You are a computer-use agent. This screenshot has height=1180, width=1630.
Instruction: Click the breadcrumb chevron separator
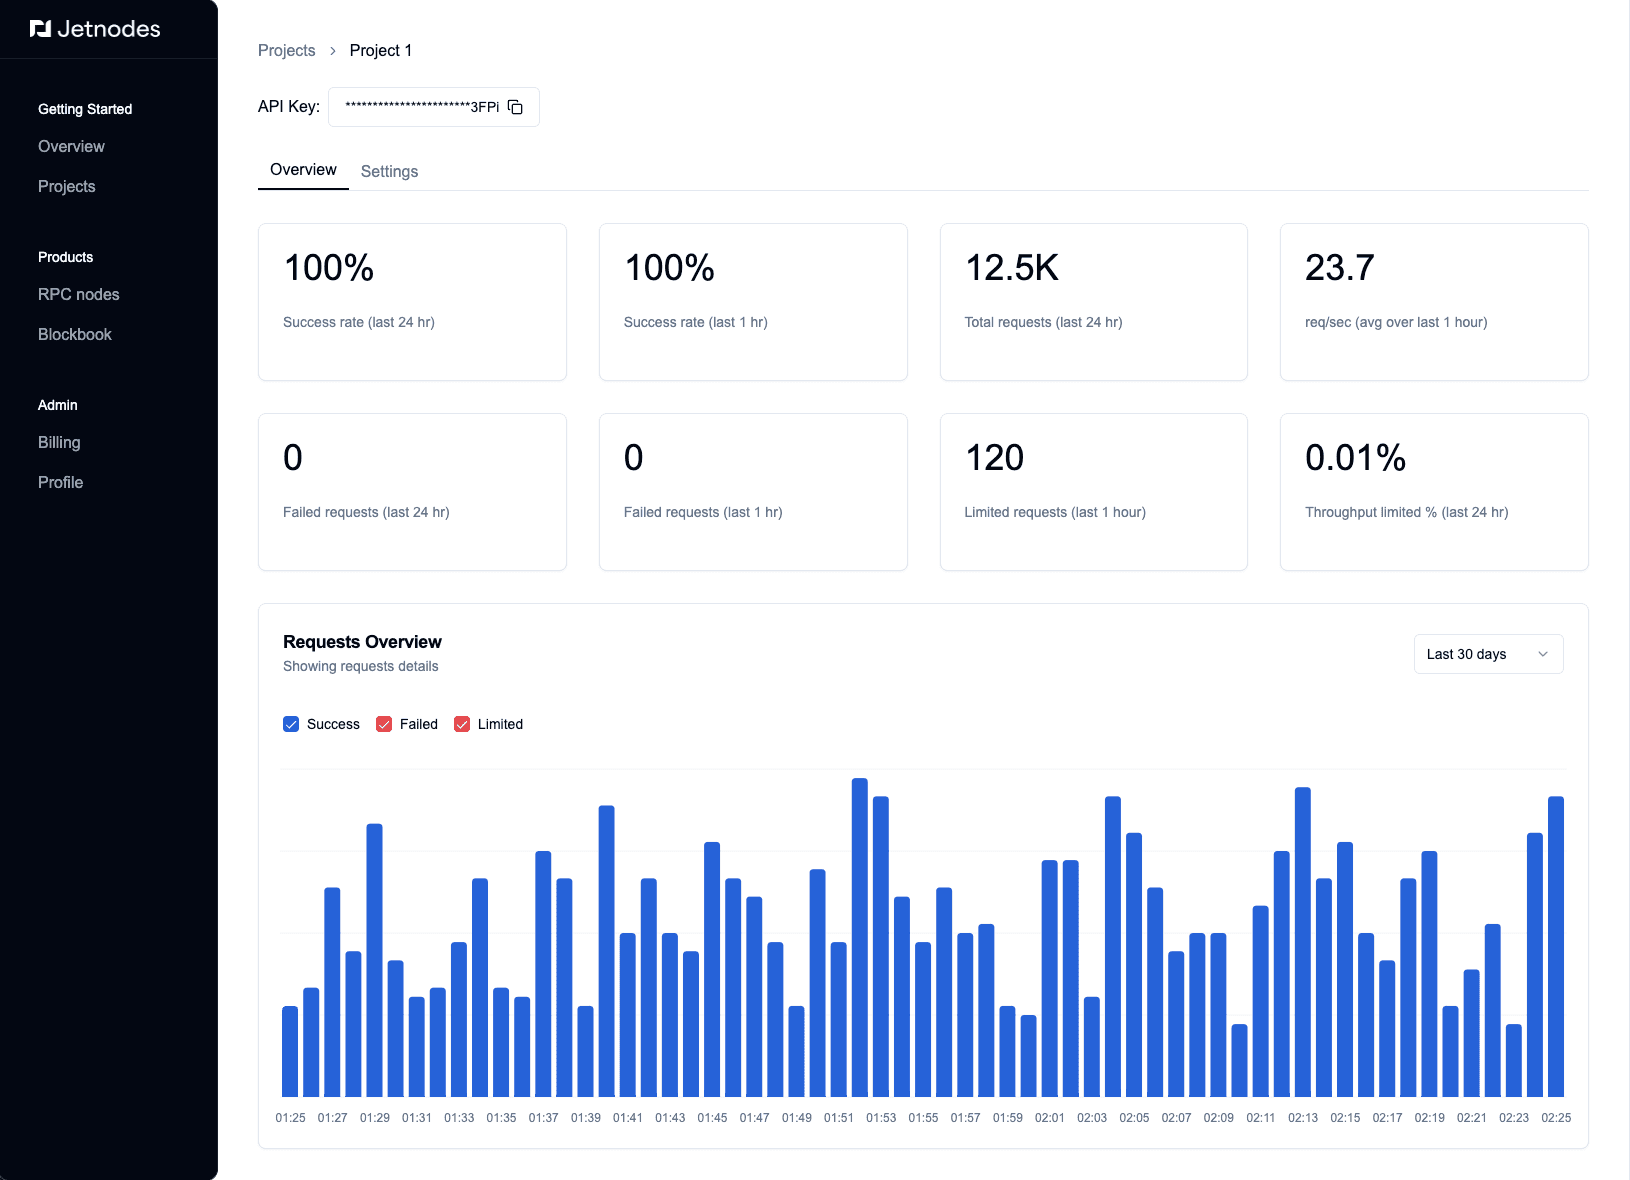[x=333, y=51]
